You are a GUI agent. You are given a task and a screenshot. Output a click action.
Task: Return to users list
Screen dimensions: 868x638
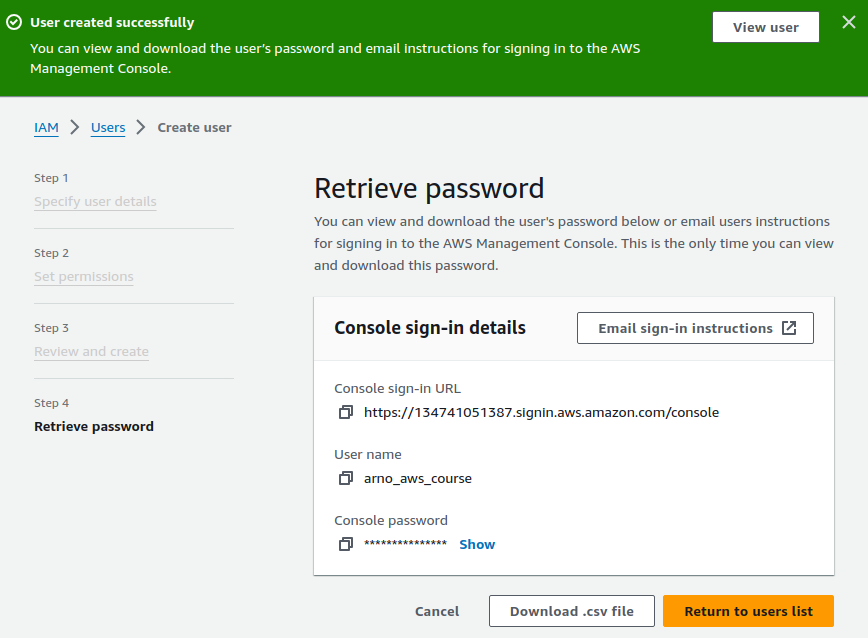(748, 611)
